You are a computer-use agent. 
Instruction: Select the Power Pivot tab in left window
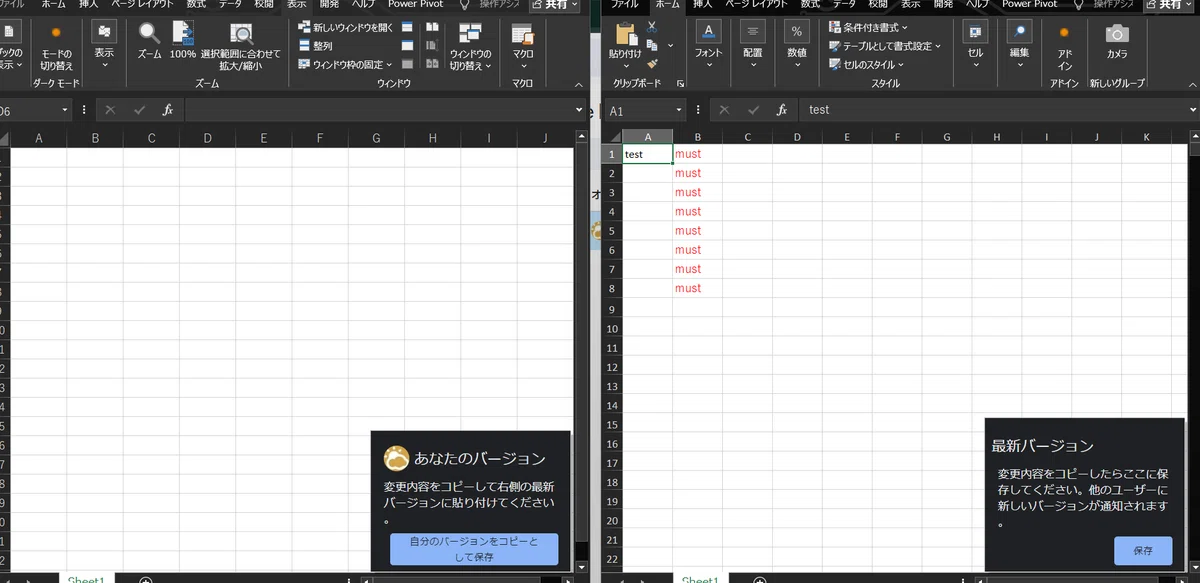coord(418,4)
